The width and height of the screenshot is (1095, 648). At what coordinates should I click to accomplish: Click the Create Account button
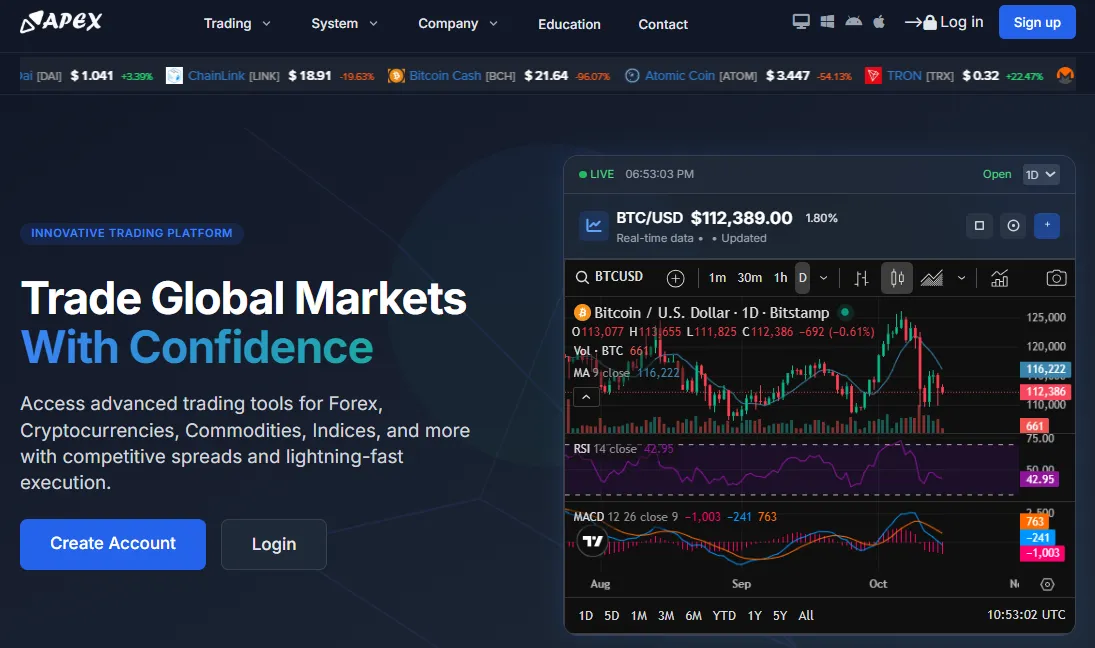(x=113, y=544)
